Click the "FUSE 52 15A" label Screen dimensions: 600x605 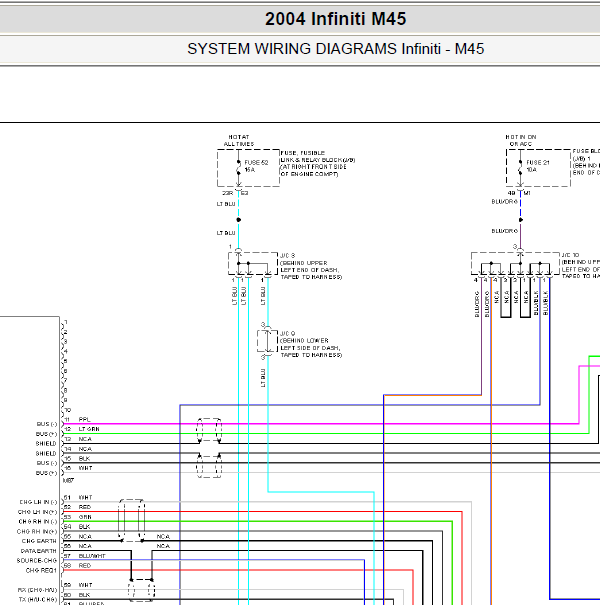click(x=256, y=166)
